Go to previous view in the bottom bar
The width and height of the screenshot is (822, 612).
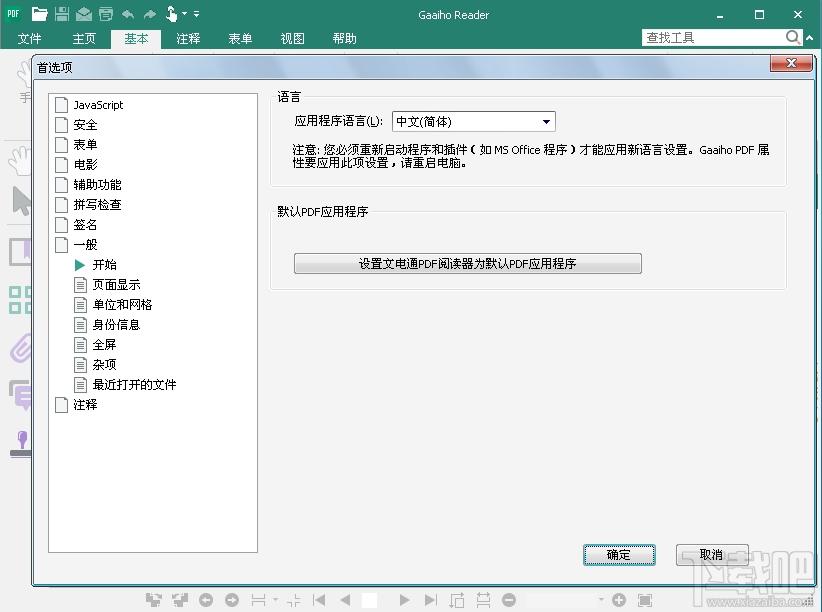pyautogui.click(x=206, y=599)
